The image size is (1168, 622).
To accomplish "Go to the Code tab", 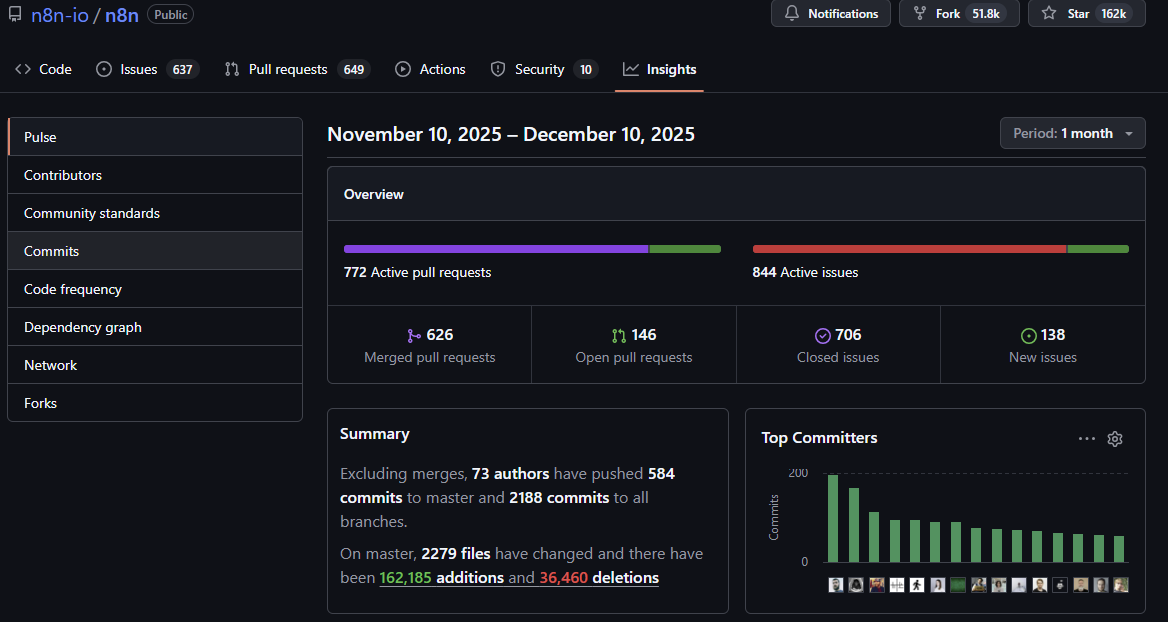I will (44, 69).
